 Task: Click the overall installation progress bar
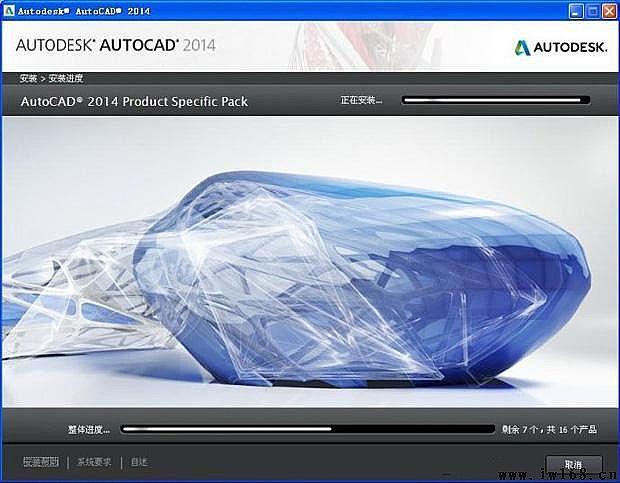point(308,429)
